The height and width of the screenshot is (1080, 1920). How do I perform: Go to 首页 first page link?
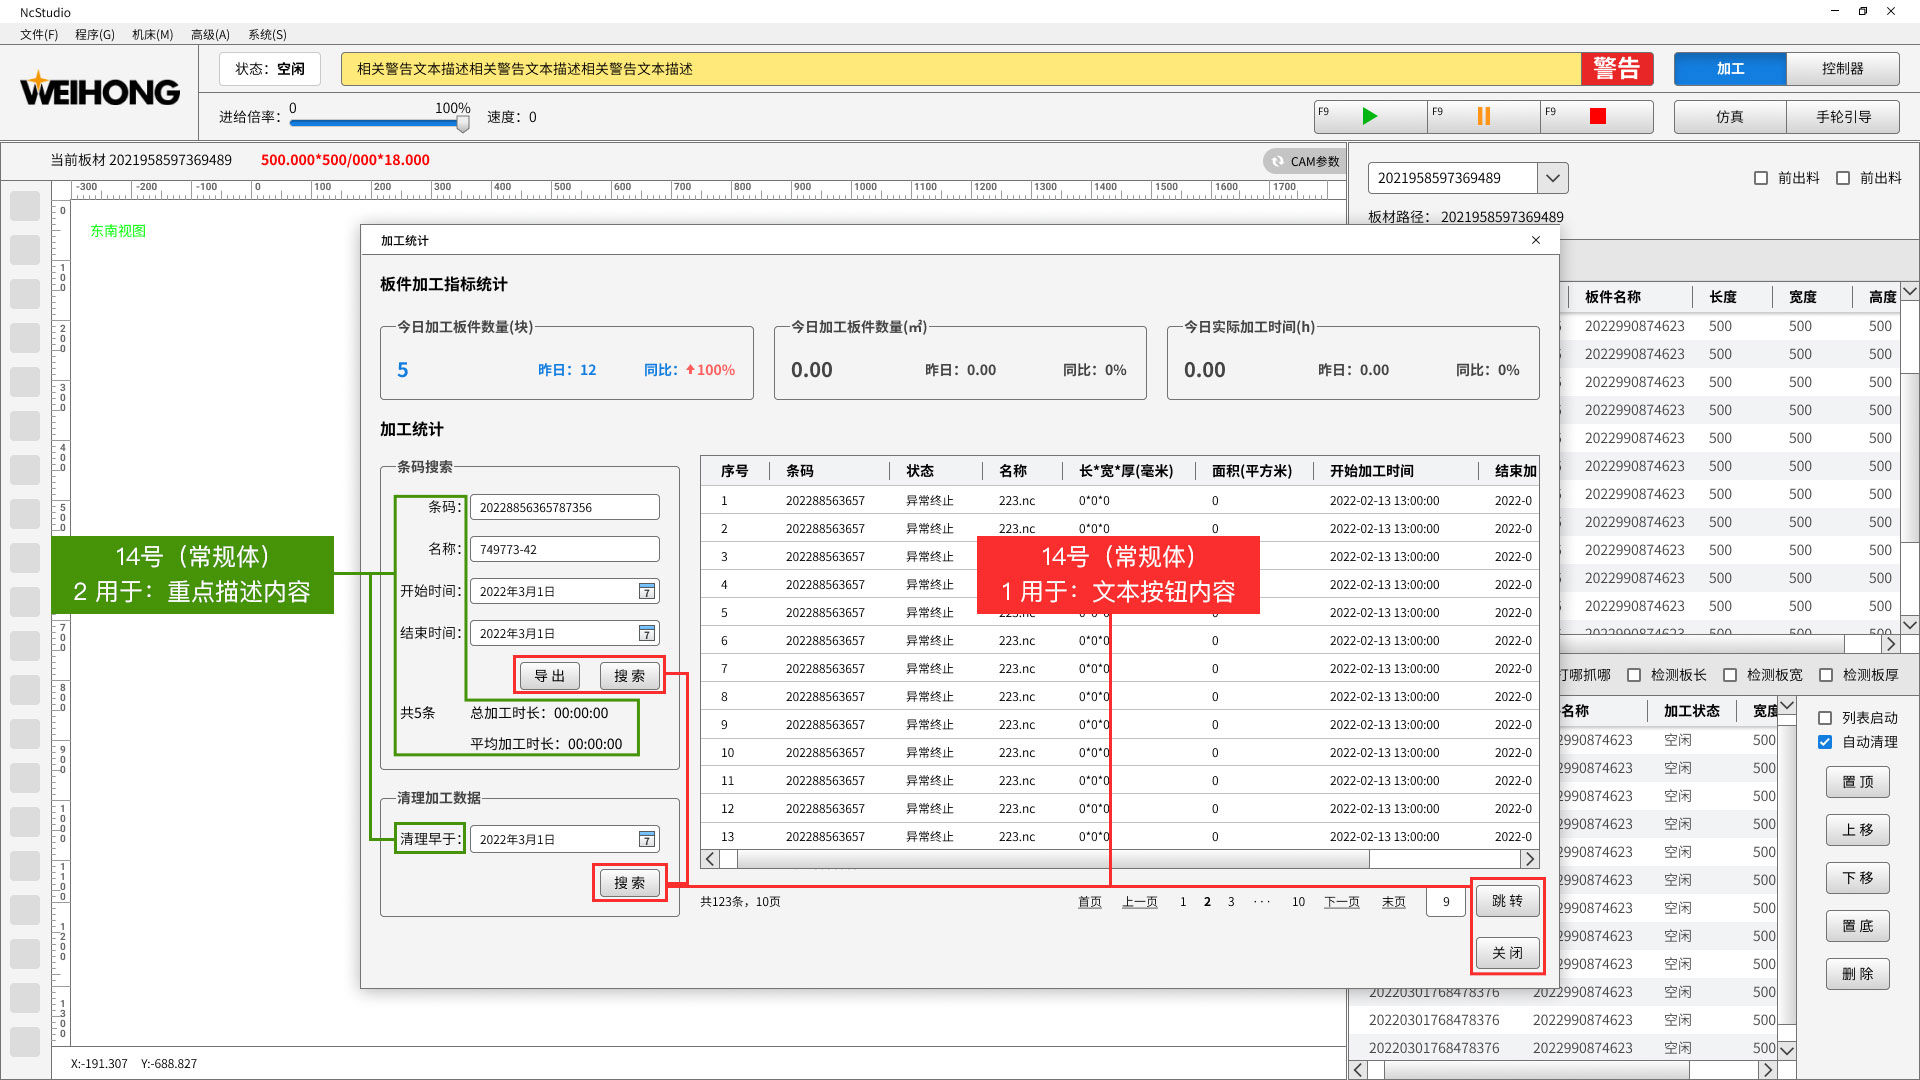pyautogui.click(x=1090, y=902)
